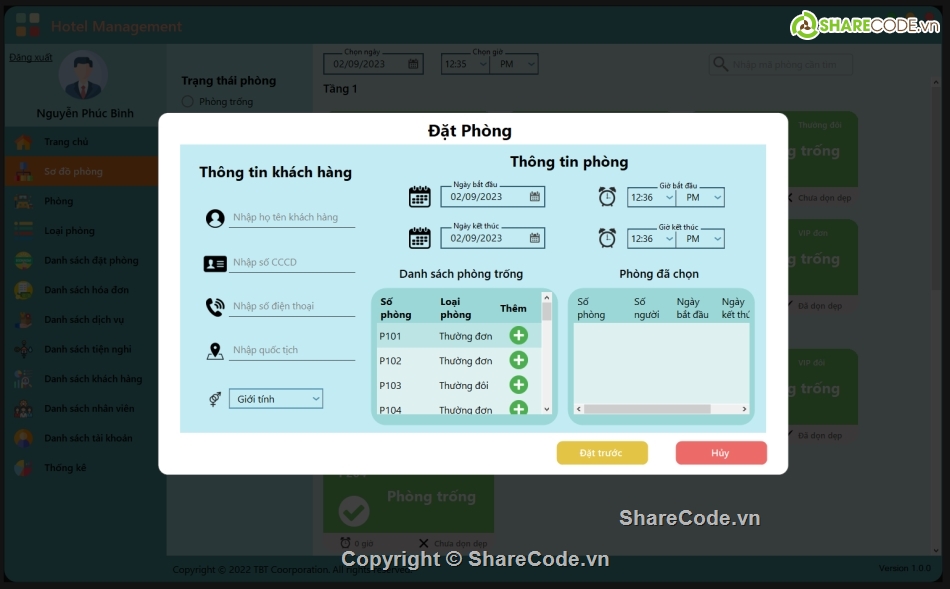
Task: Click Đăng xuất logout link
Action: pos(31,57)
